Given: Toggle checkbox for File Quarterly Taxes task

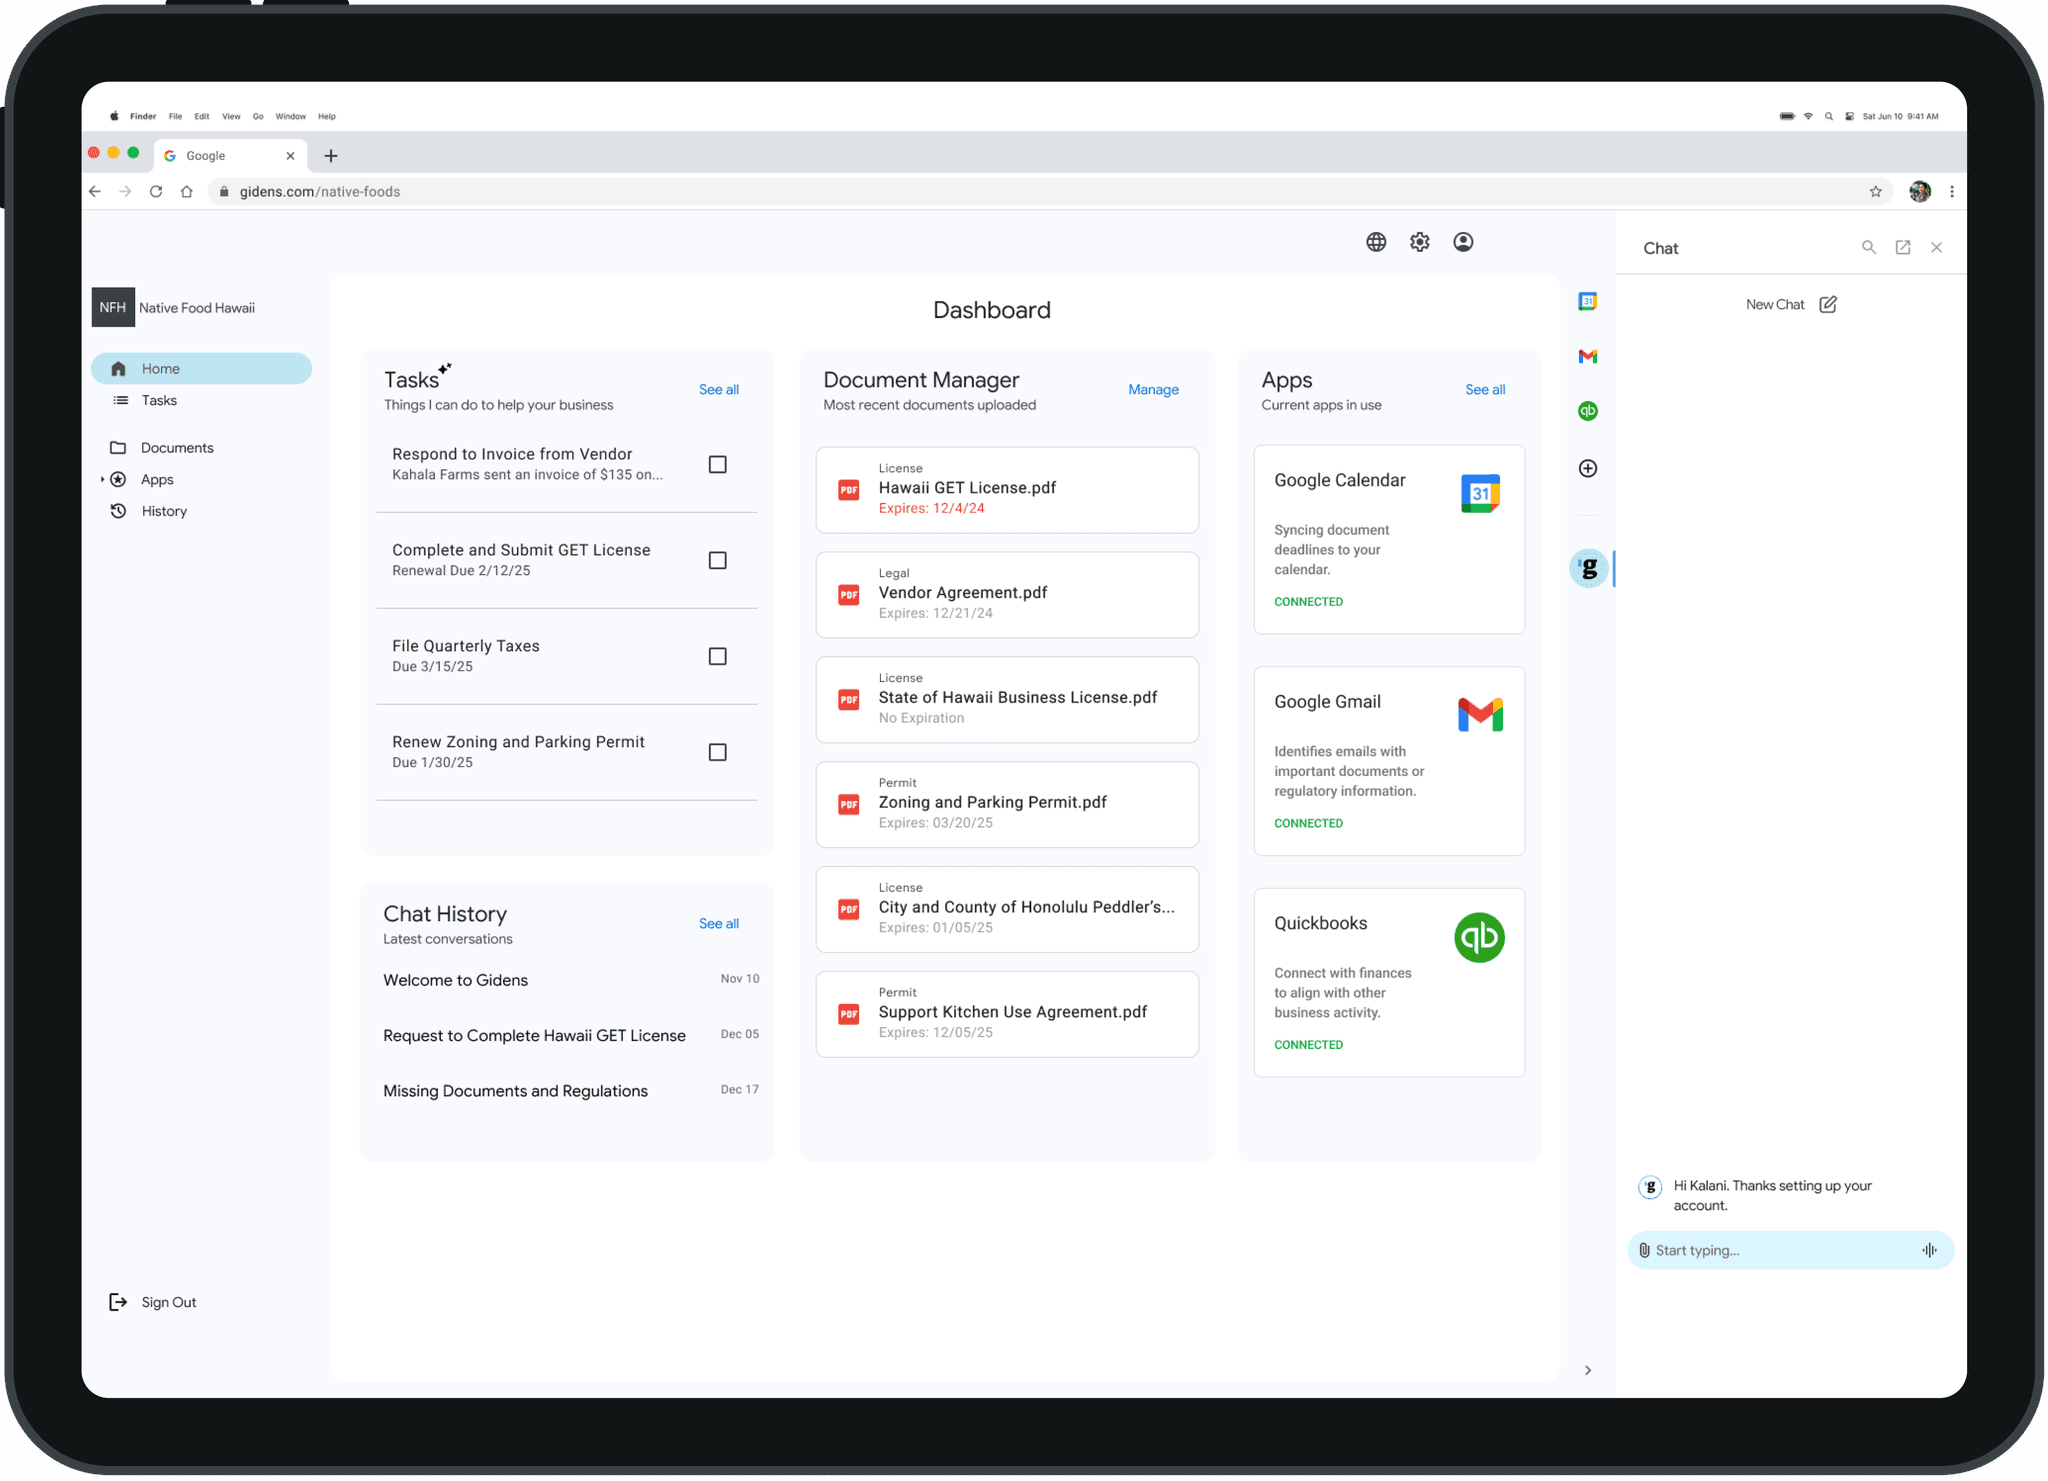Looking at the screenshot, I should pos(717,654).
